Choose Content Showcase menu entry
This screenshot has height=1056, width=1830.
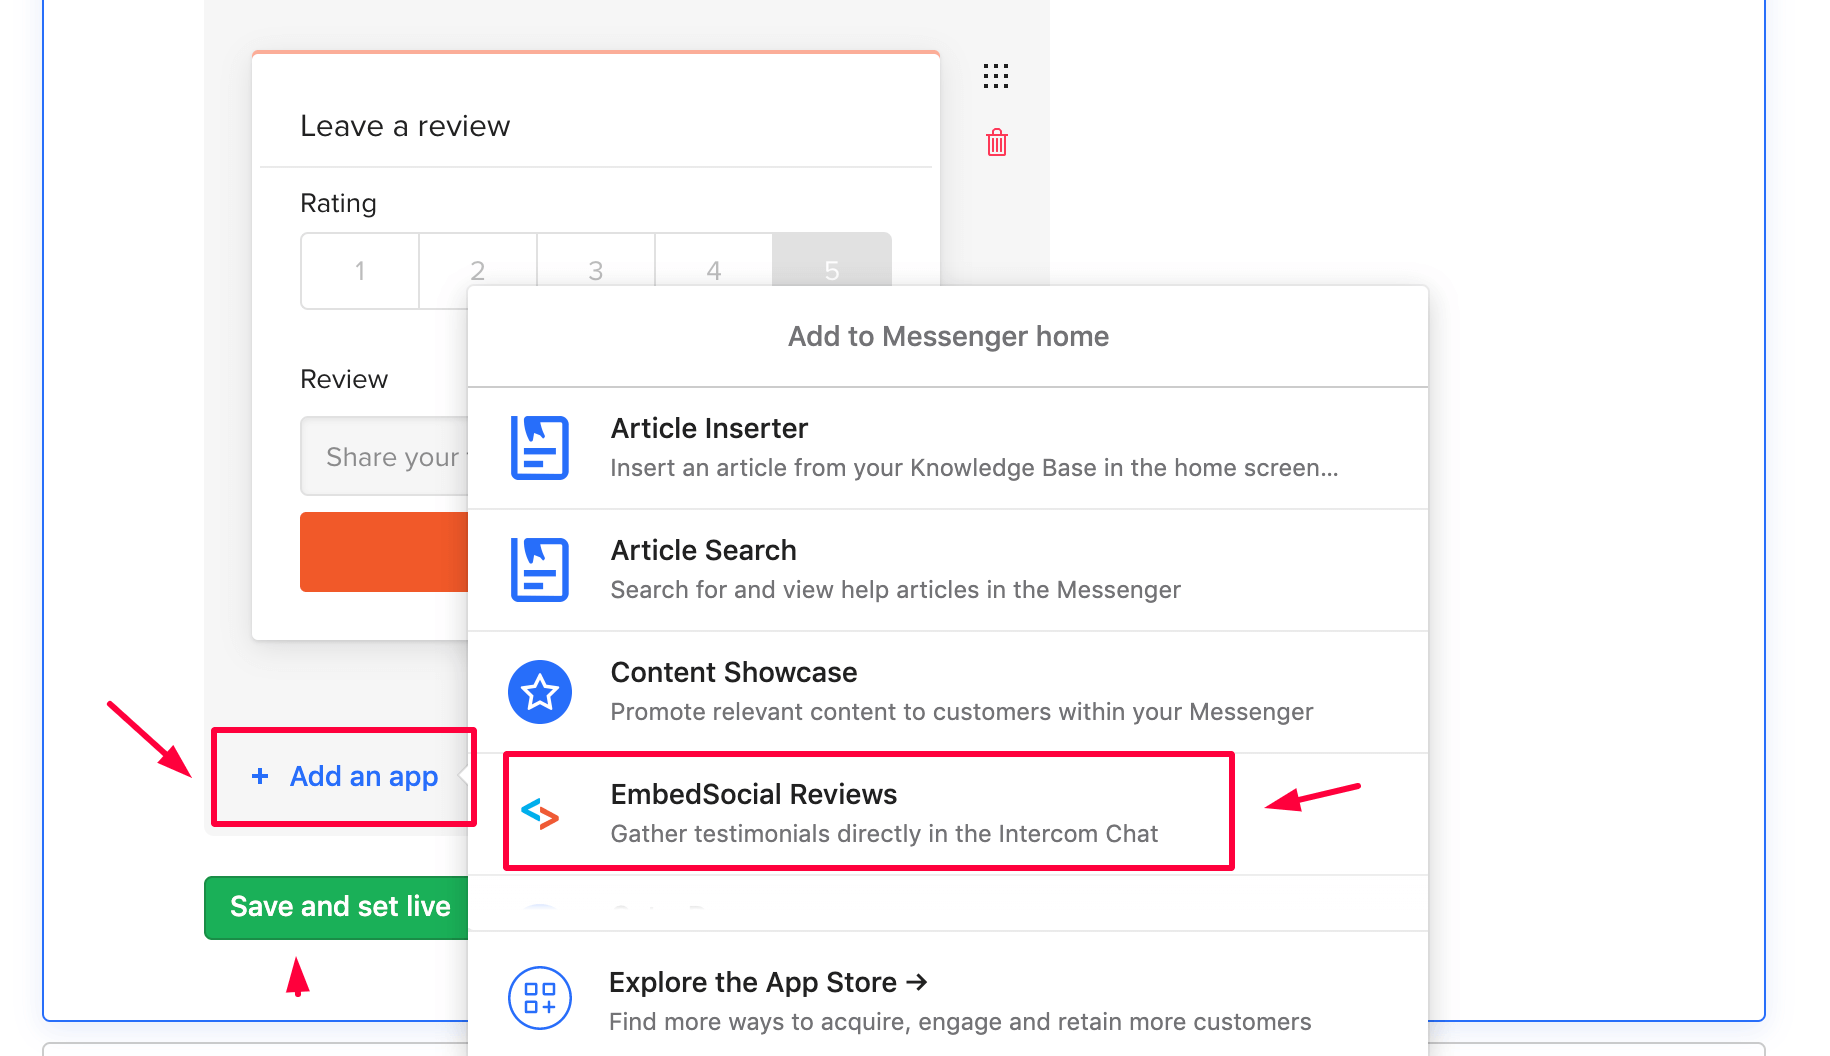pos(948,692)
